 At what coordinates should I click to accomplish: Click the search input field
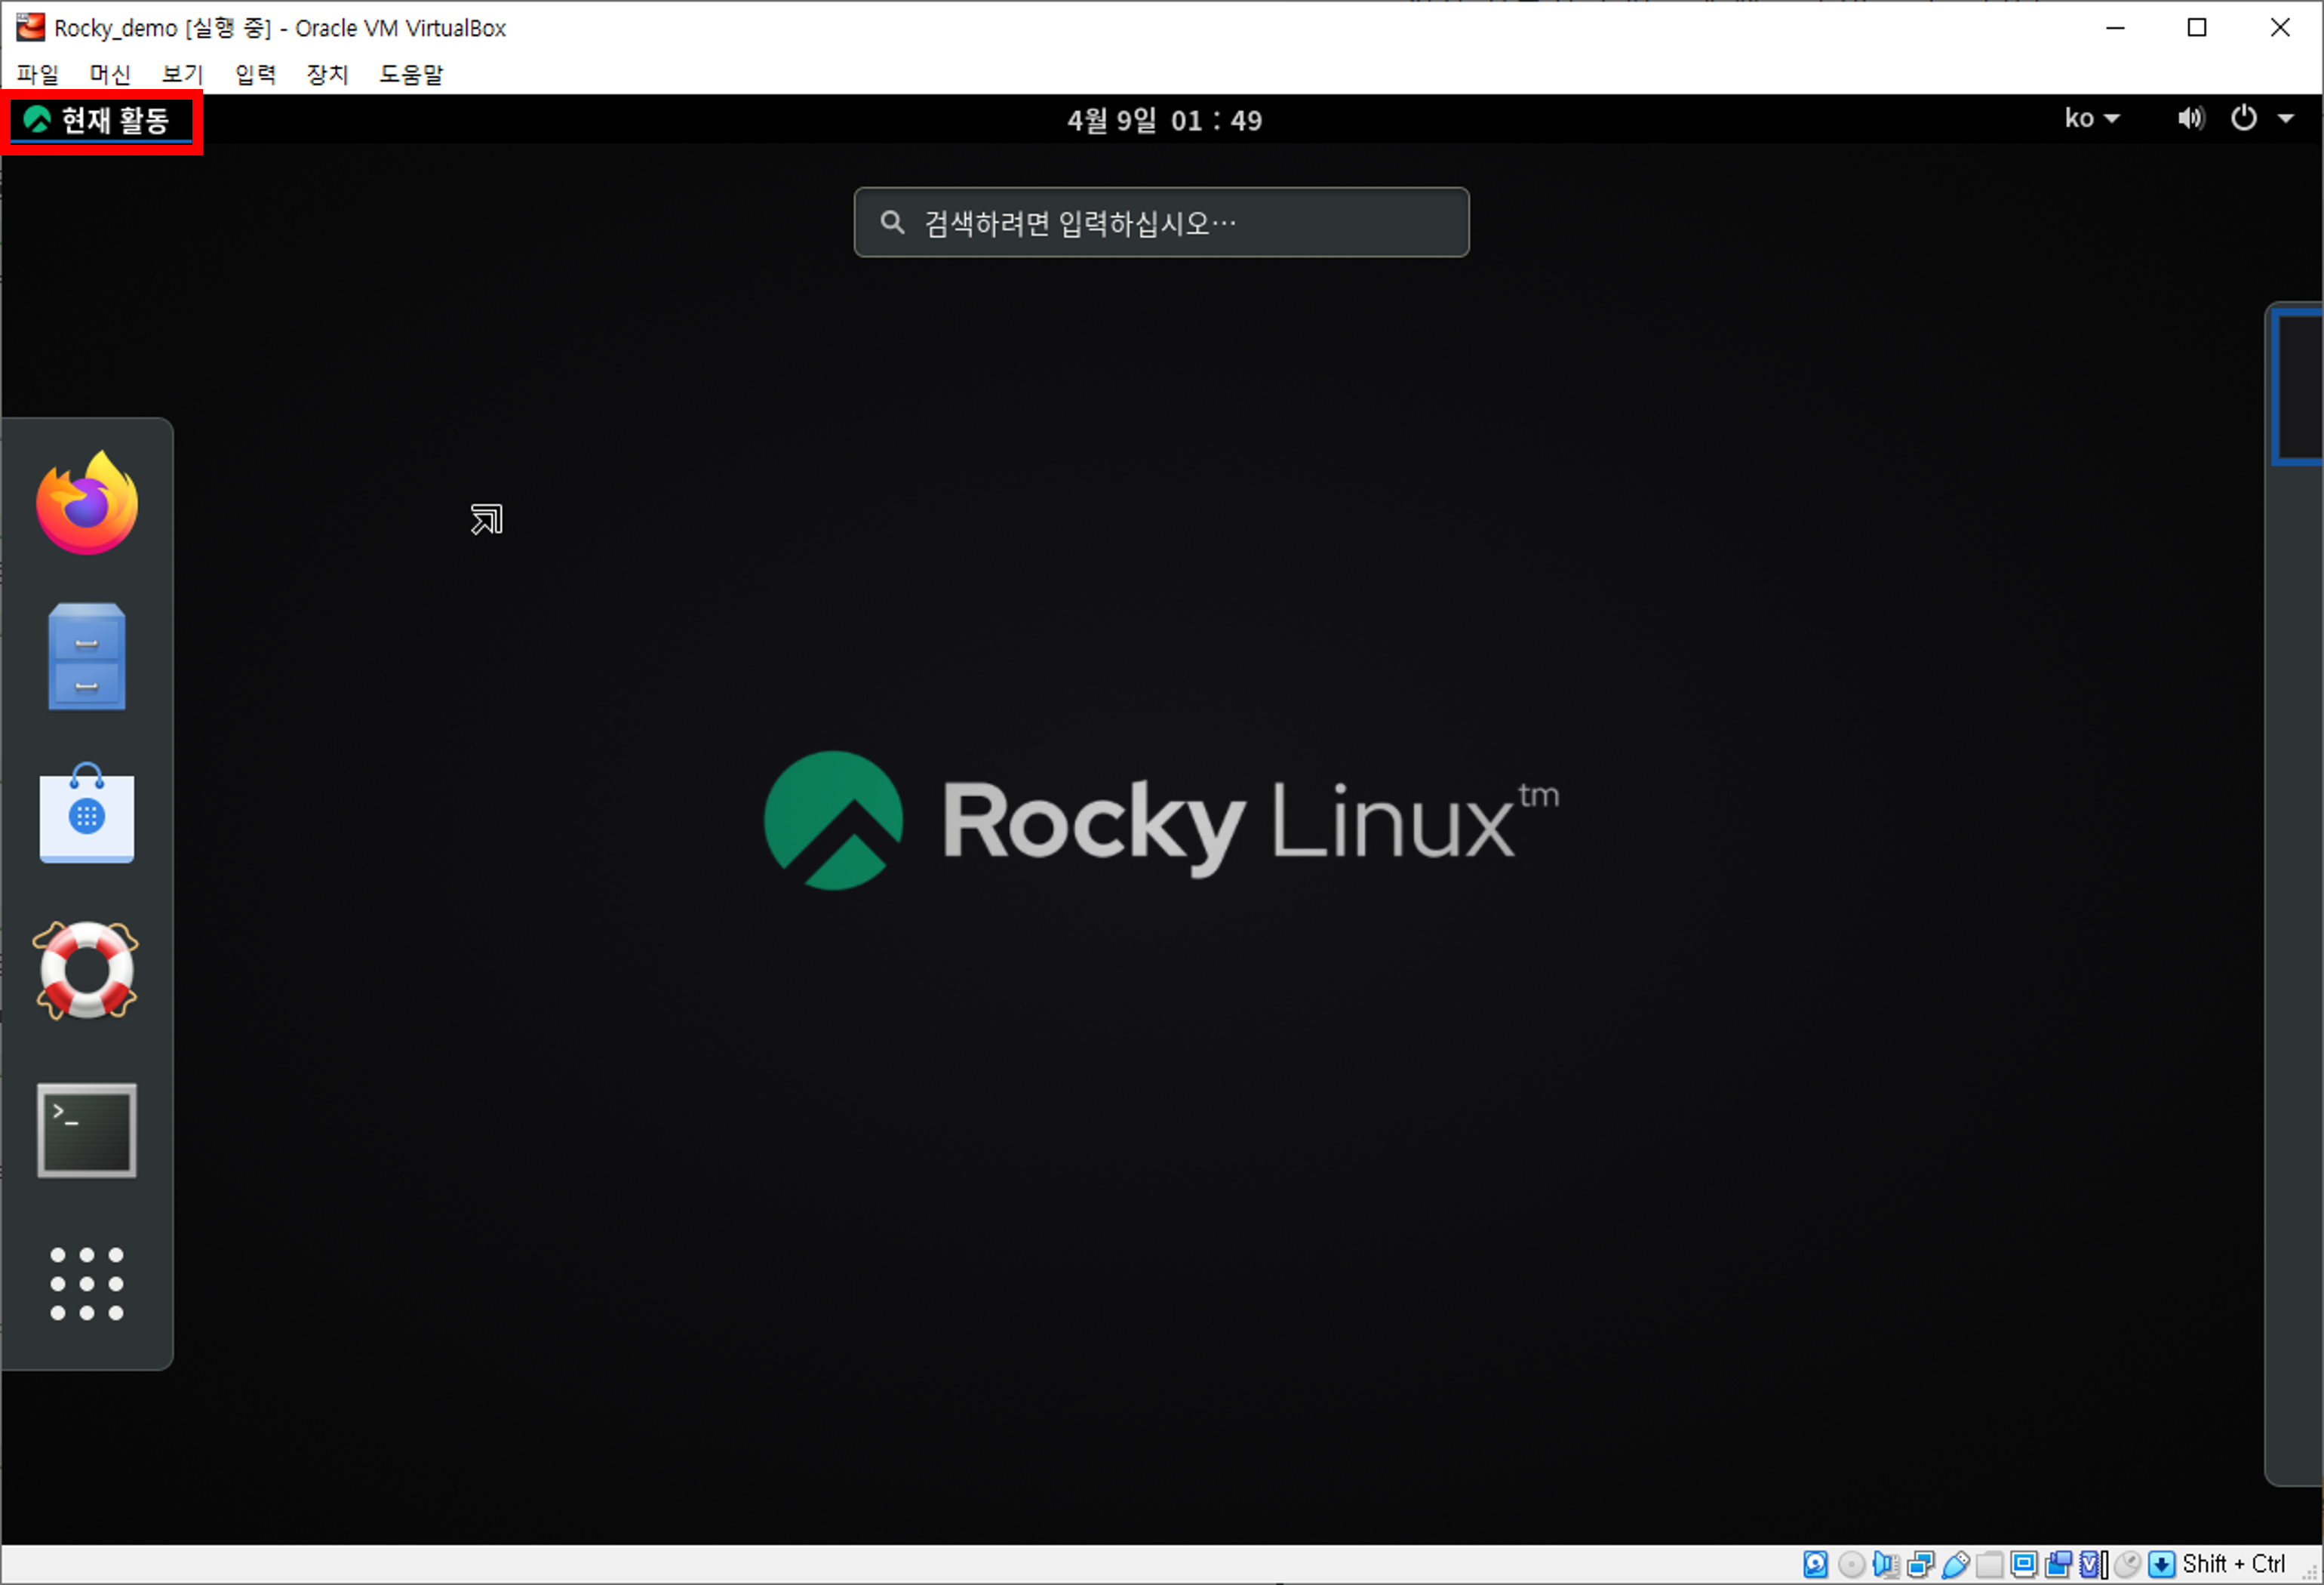click(x=1161, y=222)
